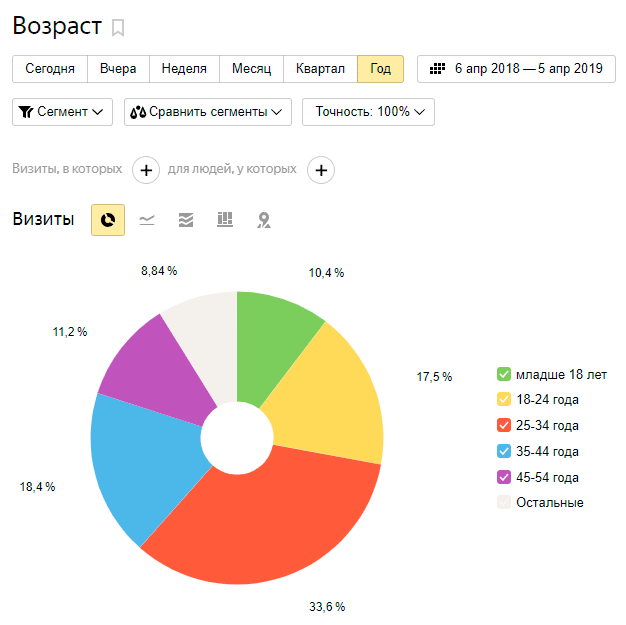Toggle младше 18 лет checkbox

(504, 374)
